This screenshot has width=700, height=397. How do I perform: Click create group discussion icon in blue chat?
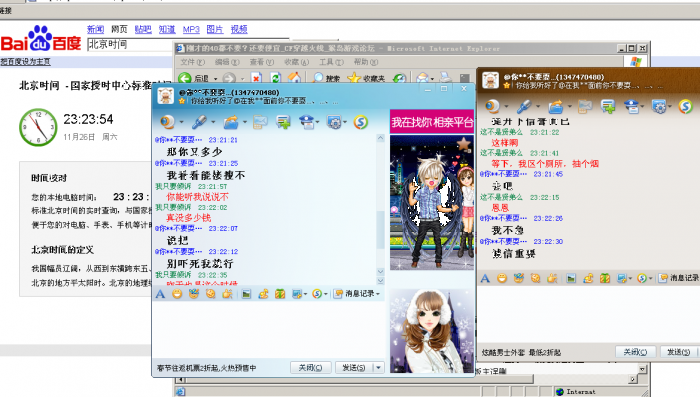[x=283, y=122]
